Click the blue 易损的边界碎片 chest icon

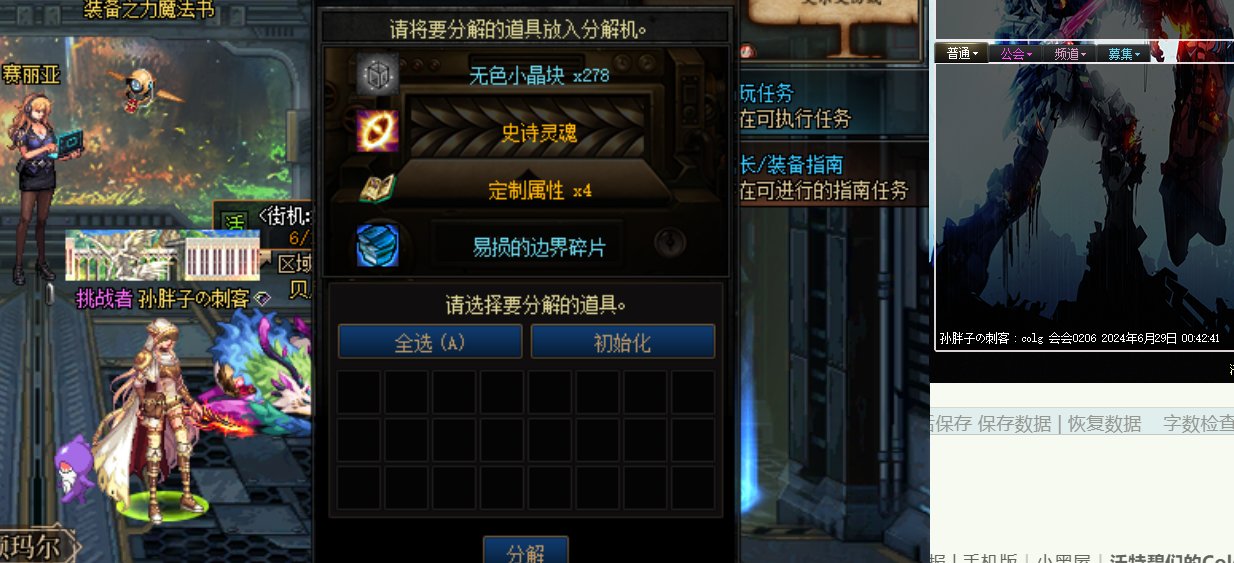(x=378, y=246)
